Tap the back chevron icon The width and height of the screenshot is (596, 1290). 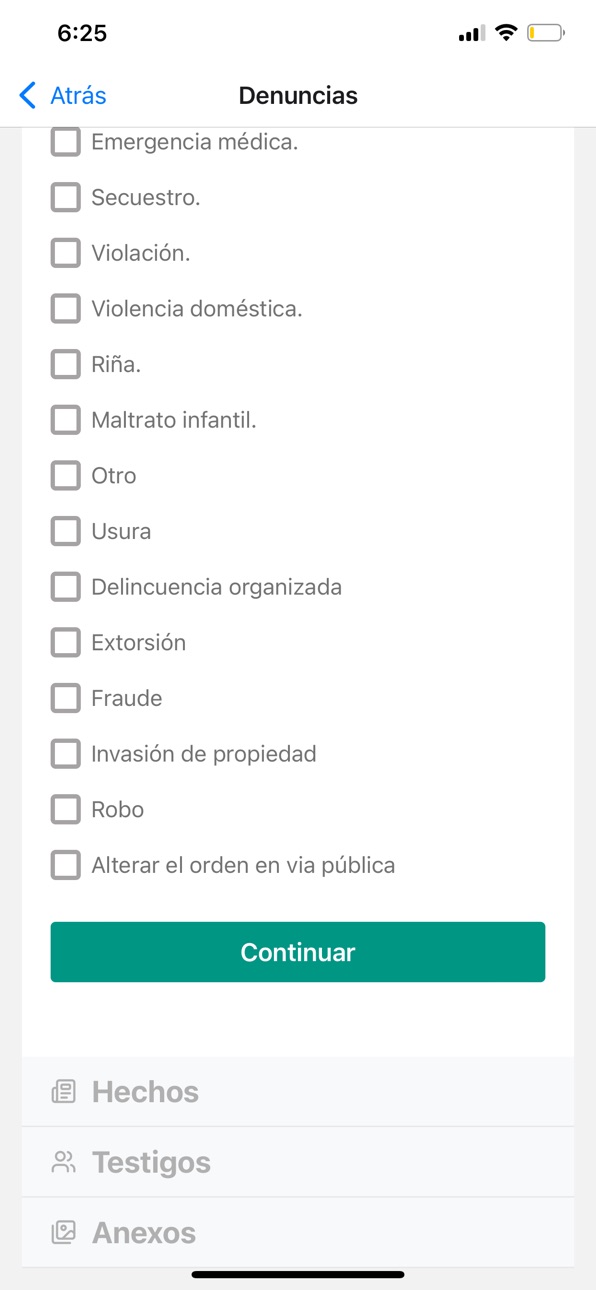(x=28, y=96)
